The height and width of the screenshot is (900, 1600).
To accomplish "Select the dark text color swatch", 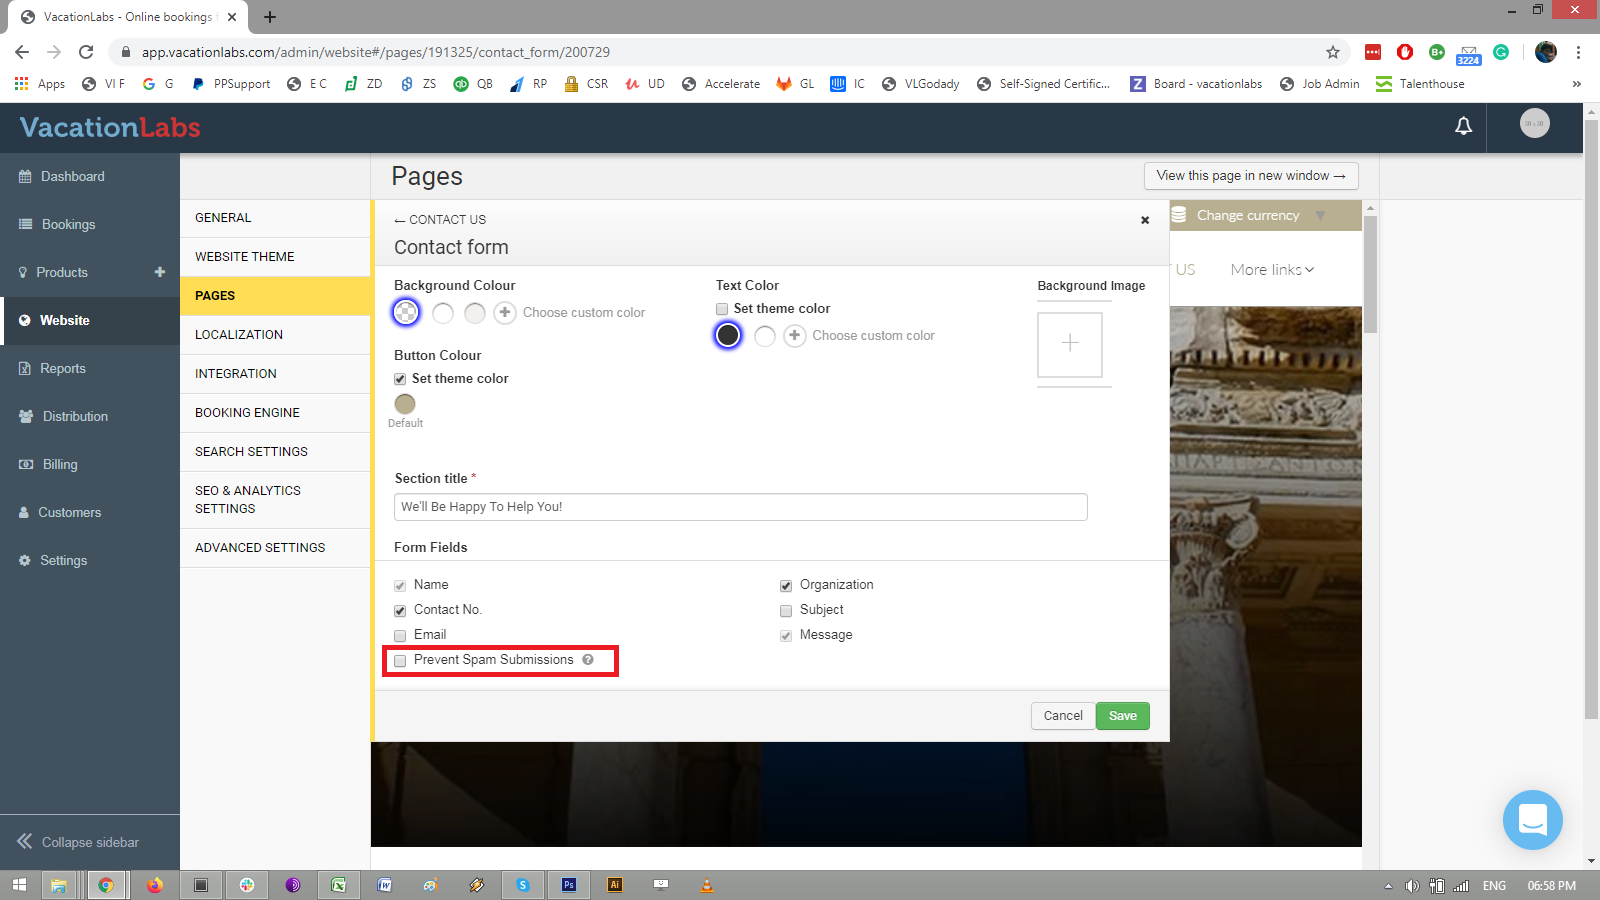I will coord(728,336).
